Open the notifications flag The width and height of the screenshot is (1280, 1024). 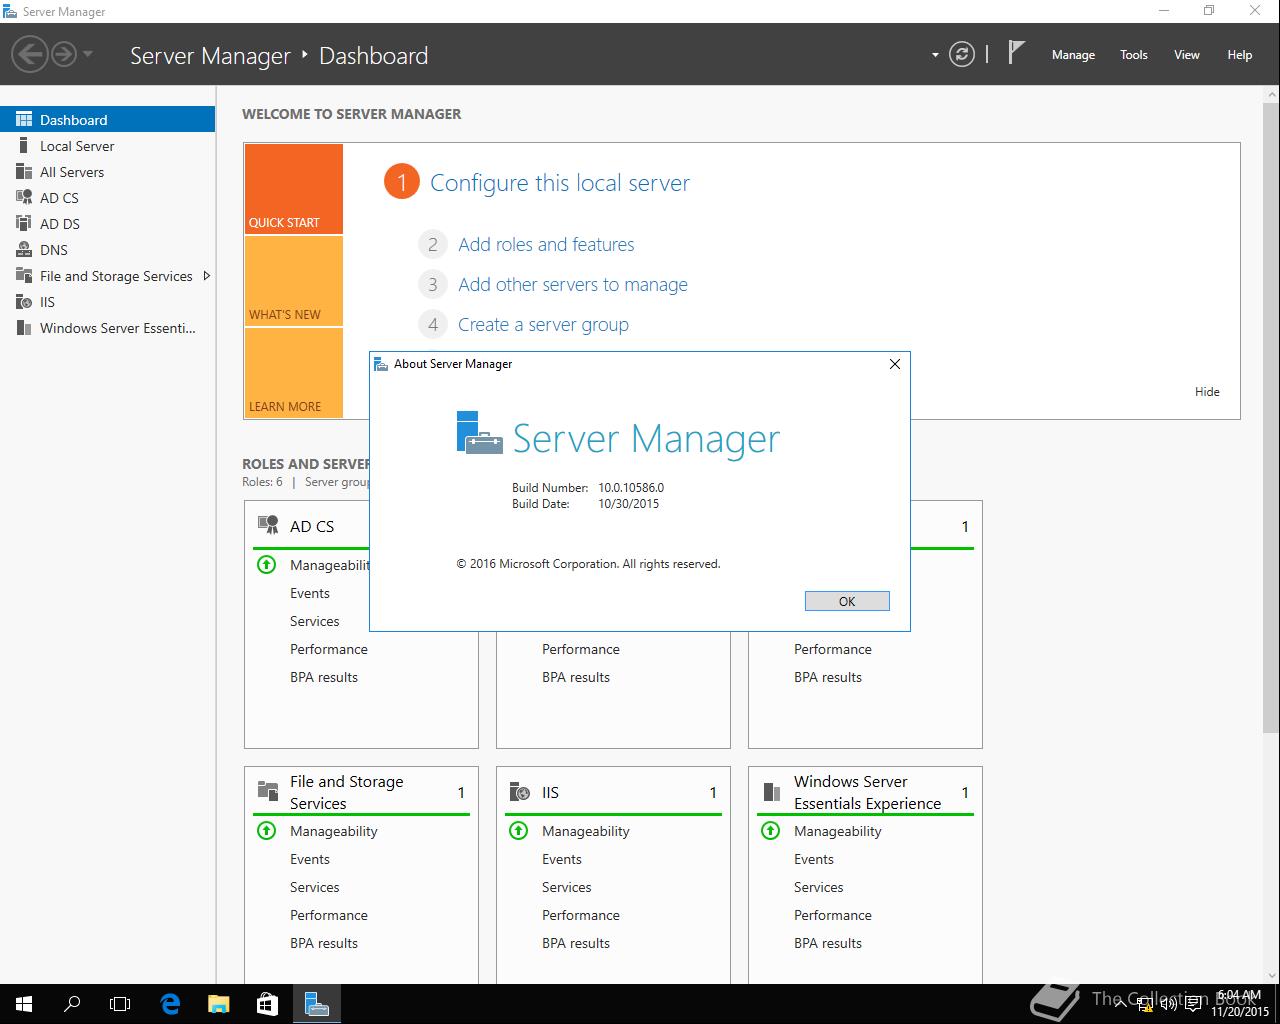1016,52
